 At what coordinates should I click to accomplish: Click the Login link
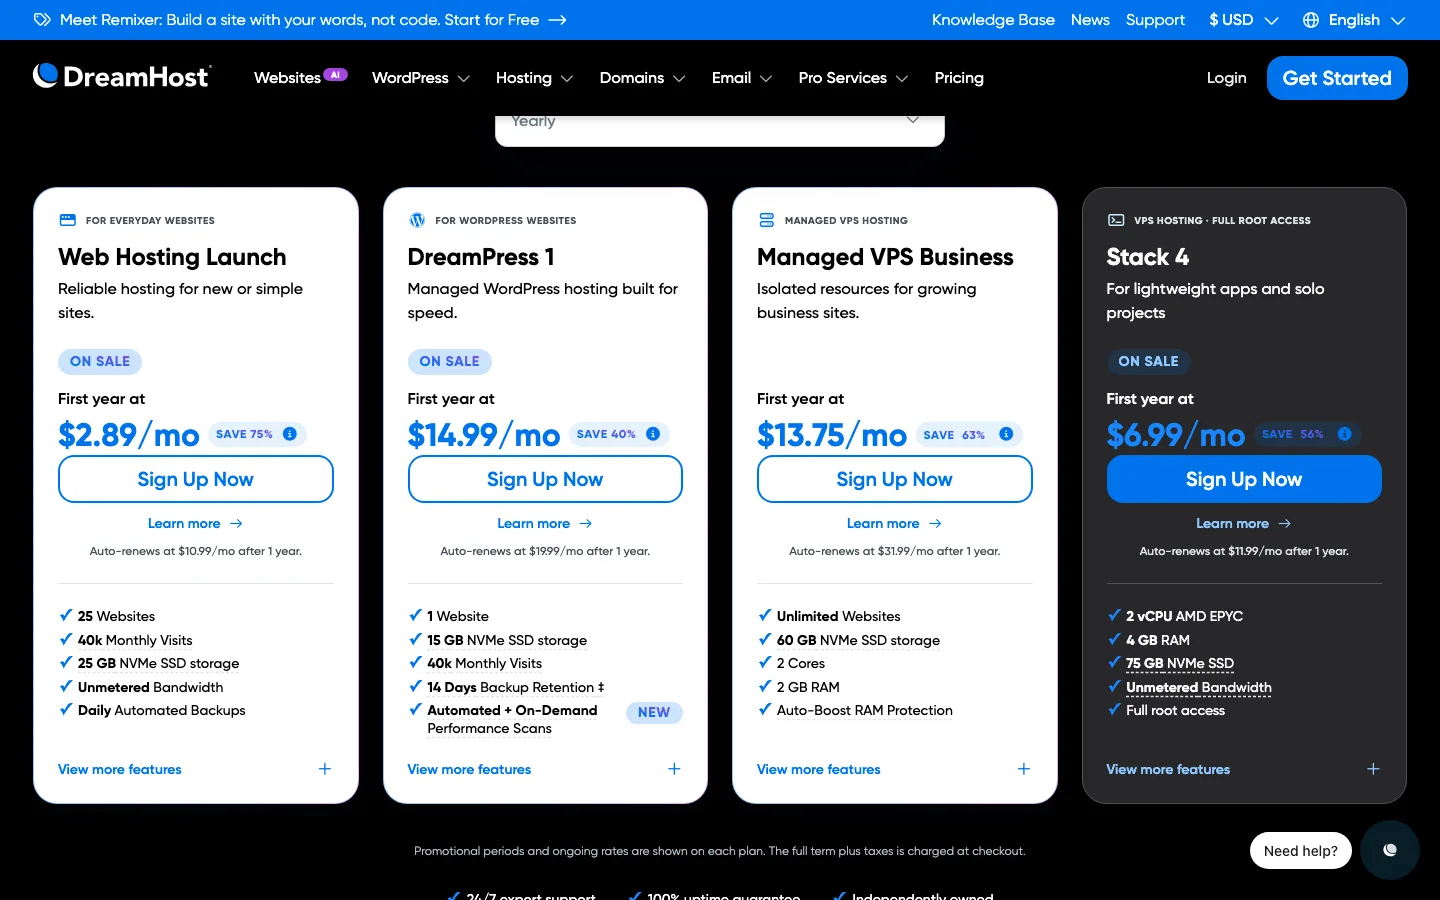tap(1226, 78)
